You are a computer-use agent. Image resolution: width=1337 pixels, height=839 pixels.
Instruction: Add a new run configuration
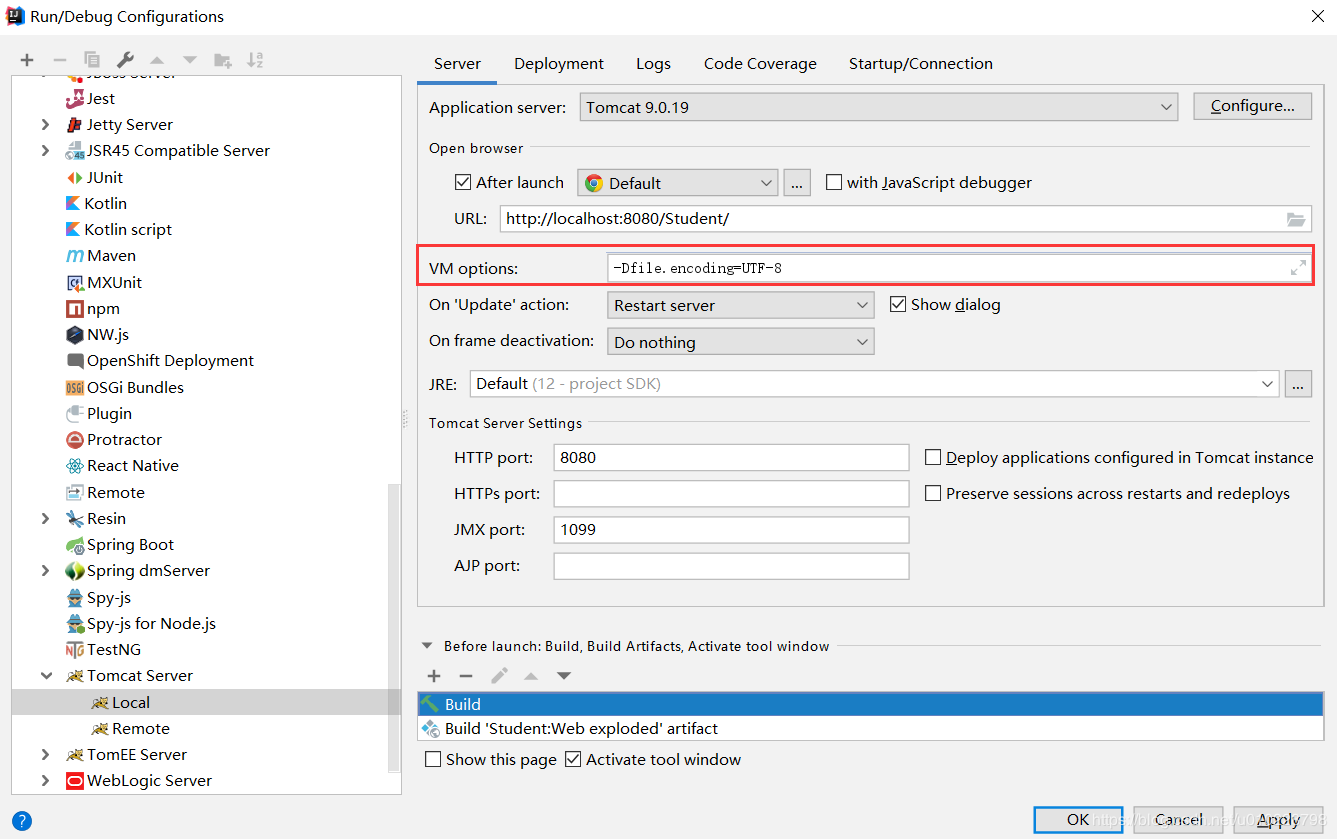pos(26,59)
